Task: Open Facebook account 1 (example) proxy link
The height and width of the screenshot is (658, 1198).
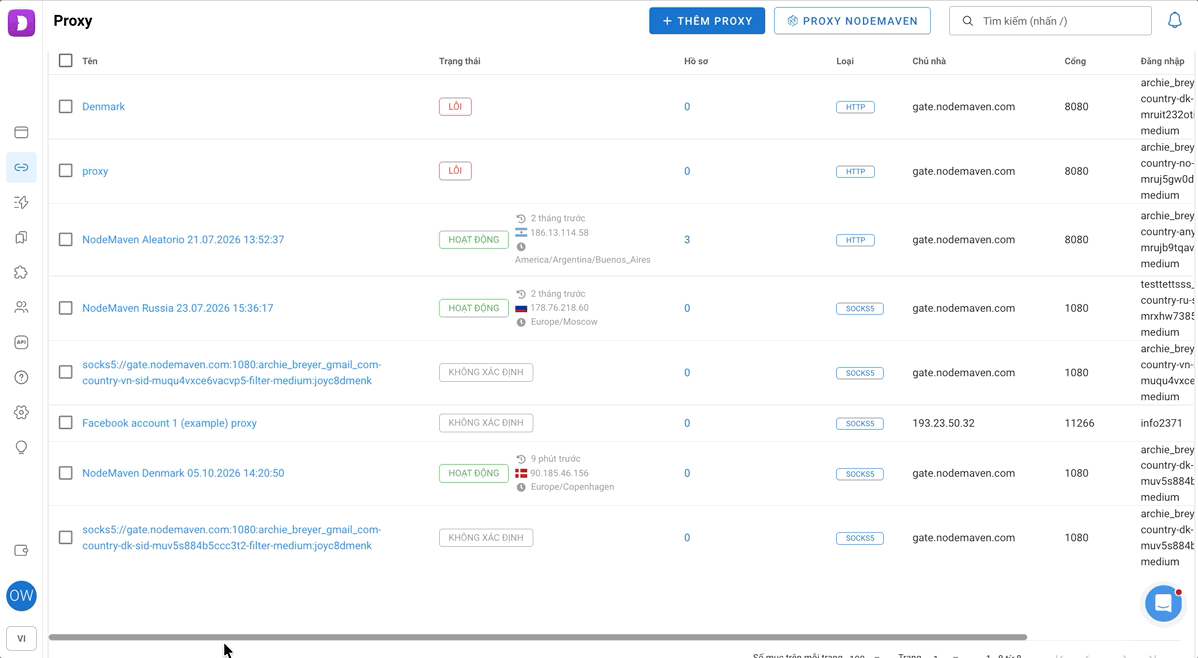Action: [169, 423]
